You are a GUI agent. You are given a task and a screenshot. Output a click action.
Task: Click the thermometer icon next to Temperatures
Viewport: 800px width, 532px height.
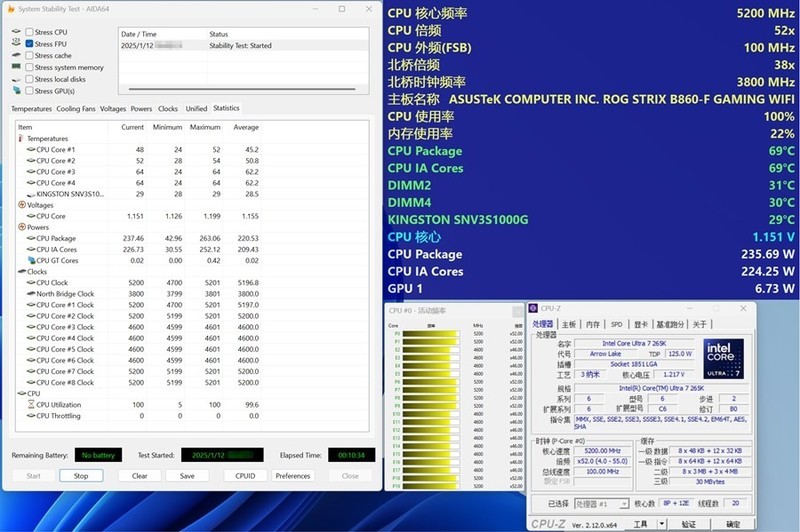[21, 138]
